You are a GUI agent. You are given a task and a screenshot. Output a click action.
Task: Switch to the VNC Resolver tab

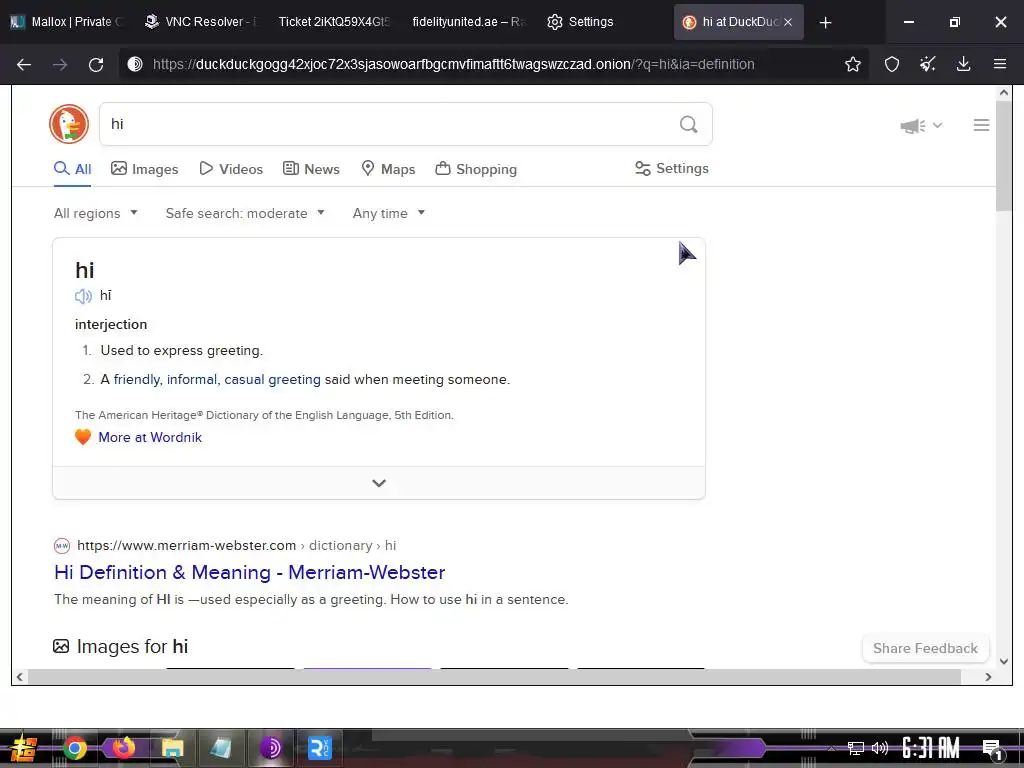200,22
